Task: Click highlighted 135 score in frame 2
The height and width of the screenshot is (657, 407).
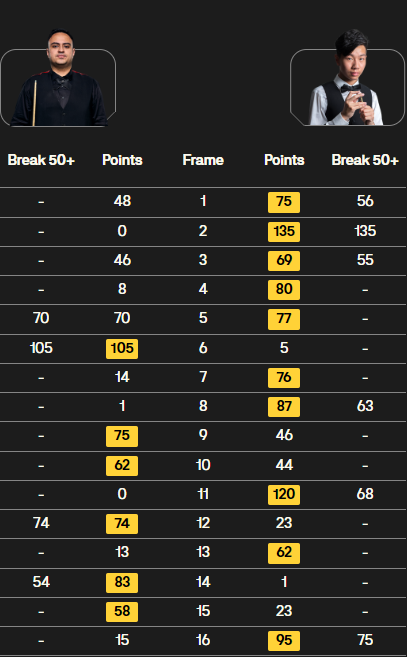Action: (x=284, y=231)
